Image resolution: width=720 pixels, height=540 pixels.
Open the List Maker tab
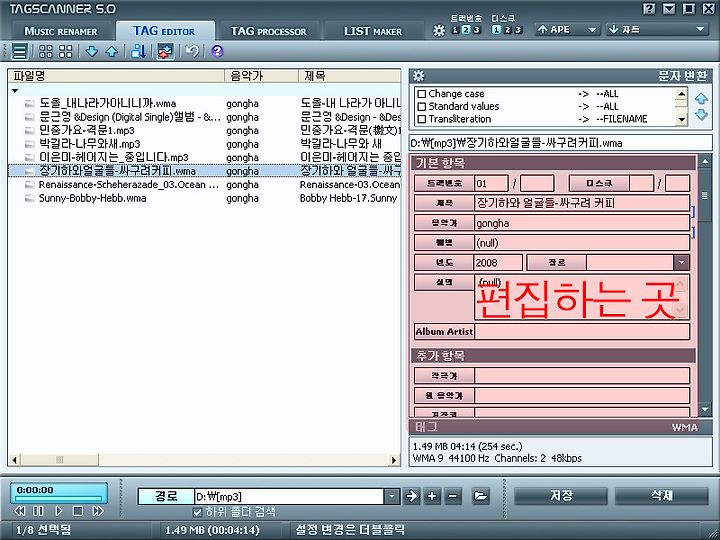[373, 31]
